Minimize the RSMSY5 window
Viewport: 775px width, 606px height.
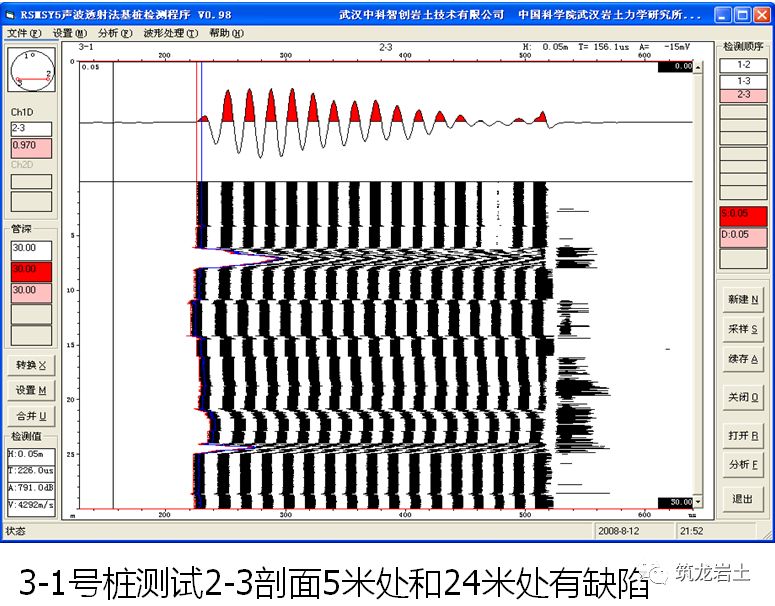[x=723, y=15]
